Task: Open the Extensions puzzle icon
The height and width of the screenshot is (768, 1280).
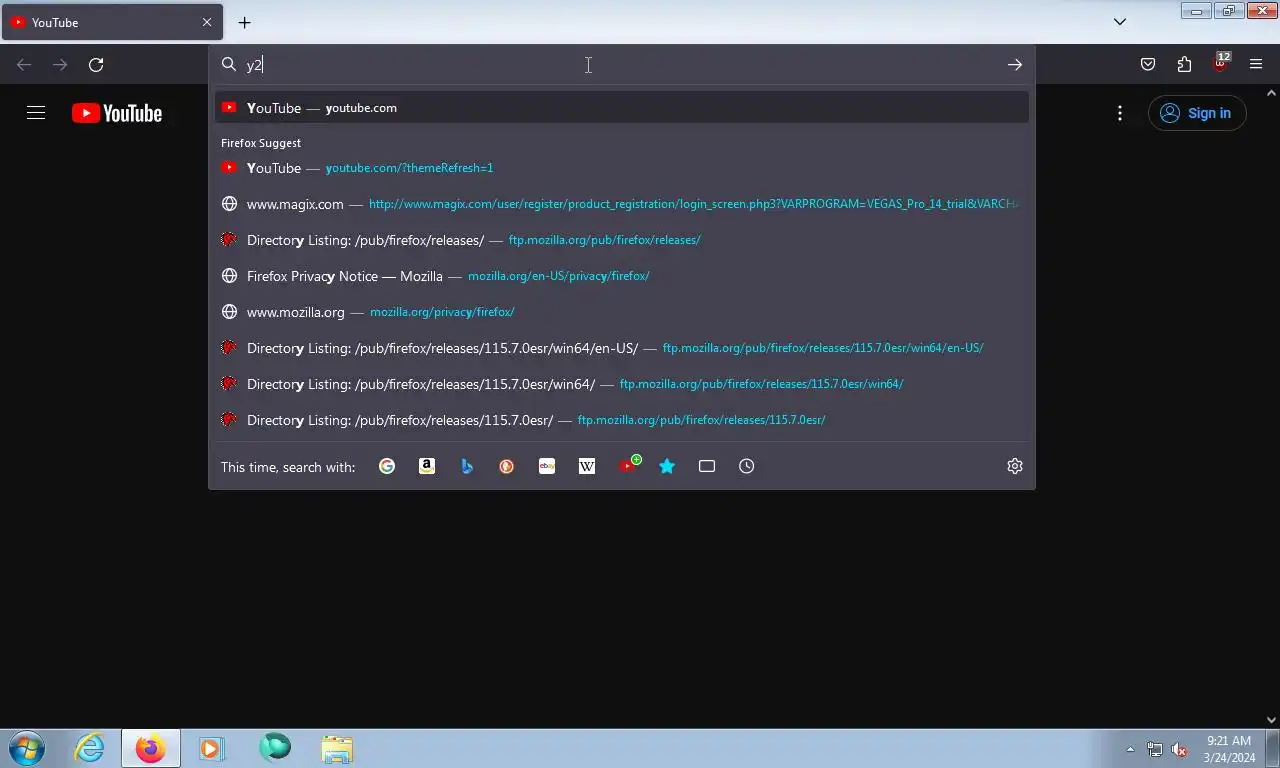Action: tap(1184, 65)
